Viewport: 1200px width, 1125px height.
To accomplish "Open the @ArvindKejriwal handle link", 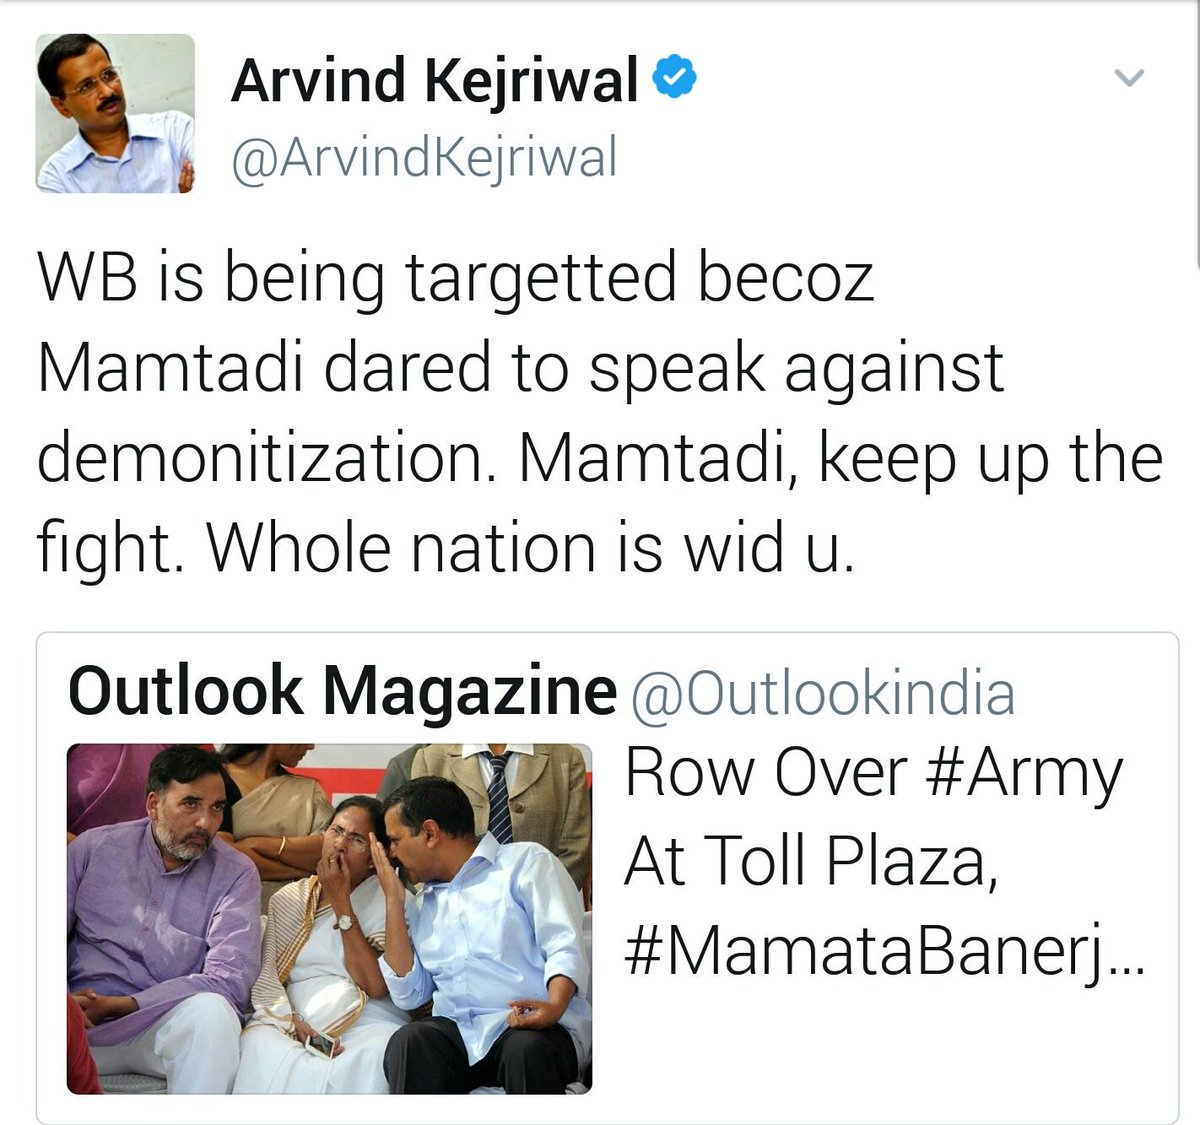I will coord(425,159).
